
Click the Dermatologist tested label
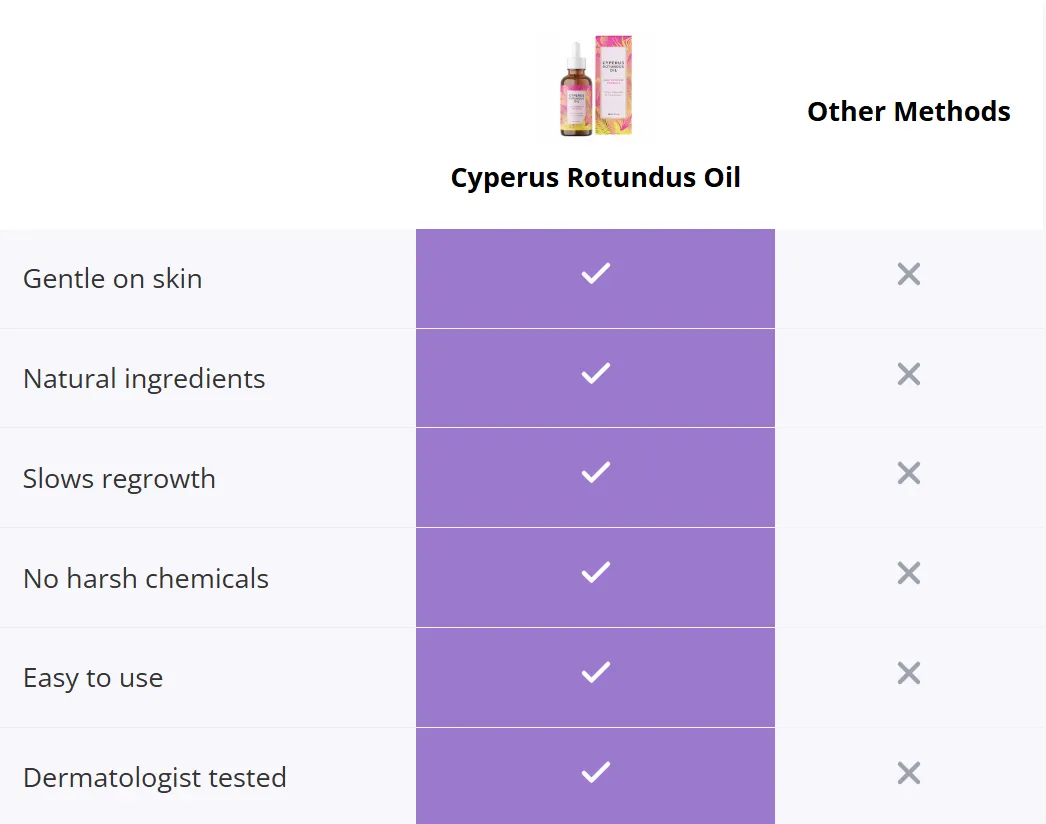click(x=155, y=778)
